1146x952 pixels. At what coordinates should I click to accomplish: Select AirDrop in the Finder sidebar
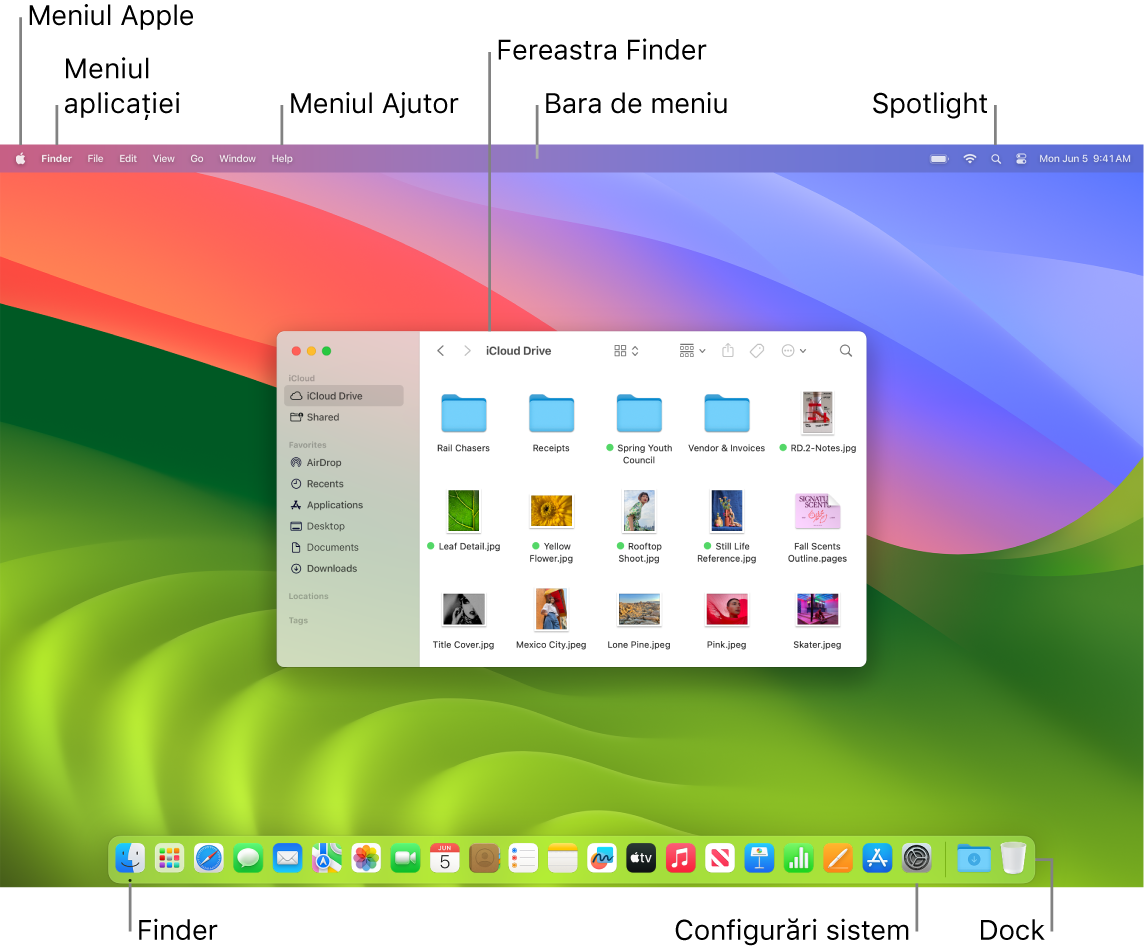pyautogui.click(x=325, y=462)
